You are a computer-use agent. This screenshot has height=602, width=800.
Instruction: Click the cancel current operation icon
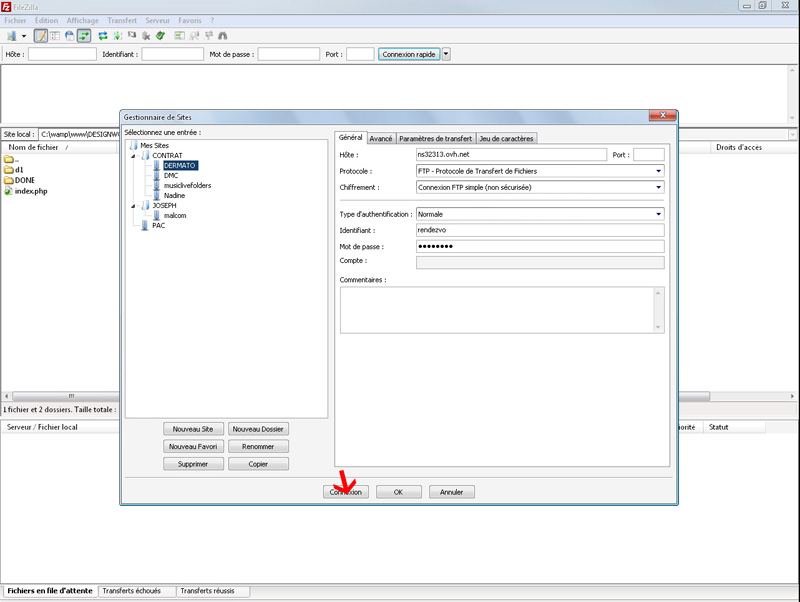tap(132, 36)
